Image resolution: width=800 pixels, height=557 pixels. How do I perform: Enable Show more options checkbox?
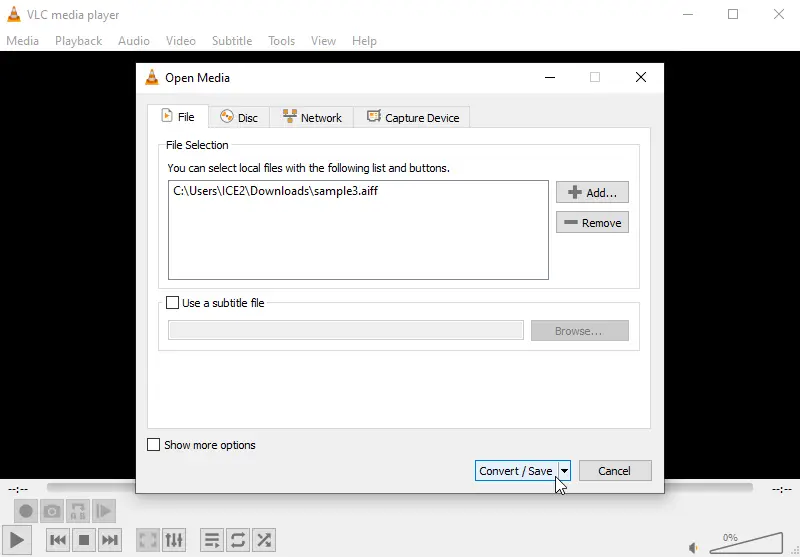(153, 445)
